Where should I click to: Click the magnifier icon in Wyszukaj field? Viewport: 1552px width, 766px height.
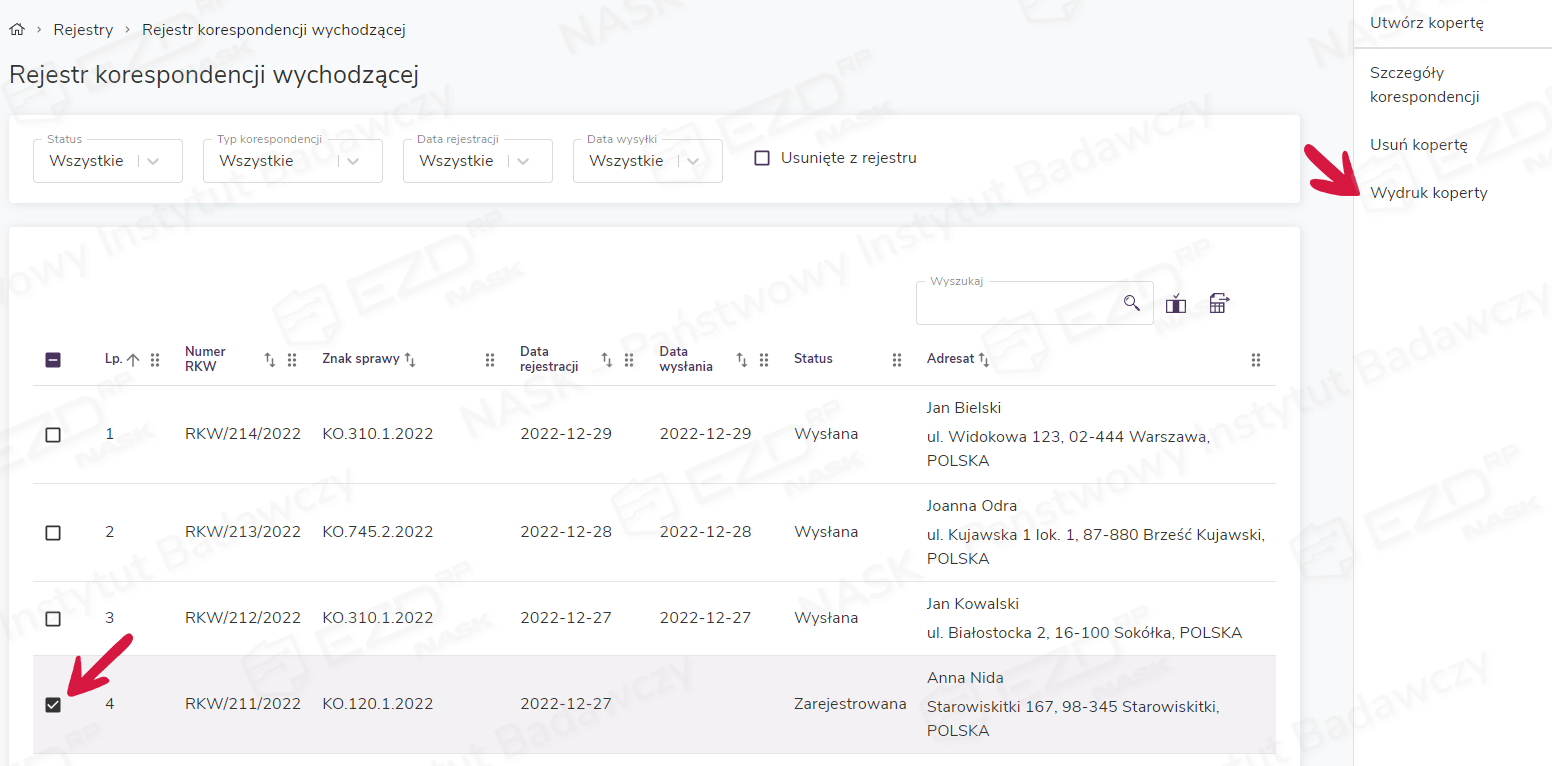1131,303
